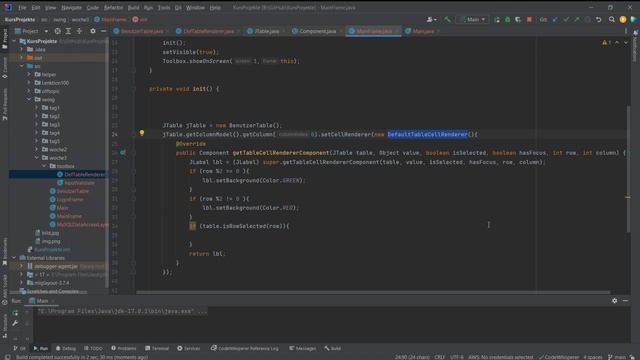Expand the out folder
Screen dimensions: 640x360
(x=22, y=58)
